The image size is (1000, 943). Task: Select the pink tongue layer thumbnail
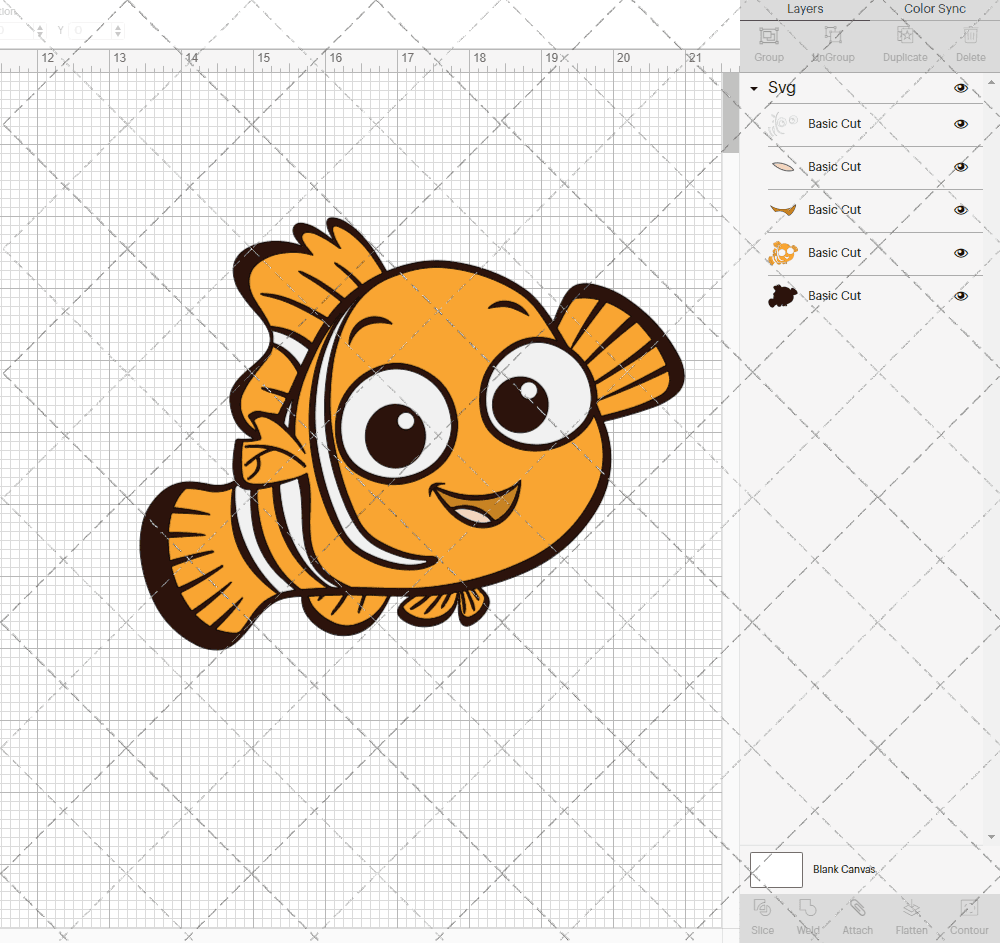click(783, 167)
